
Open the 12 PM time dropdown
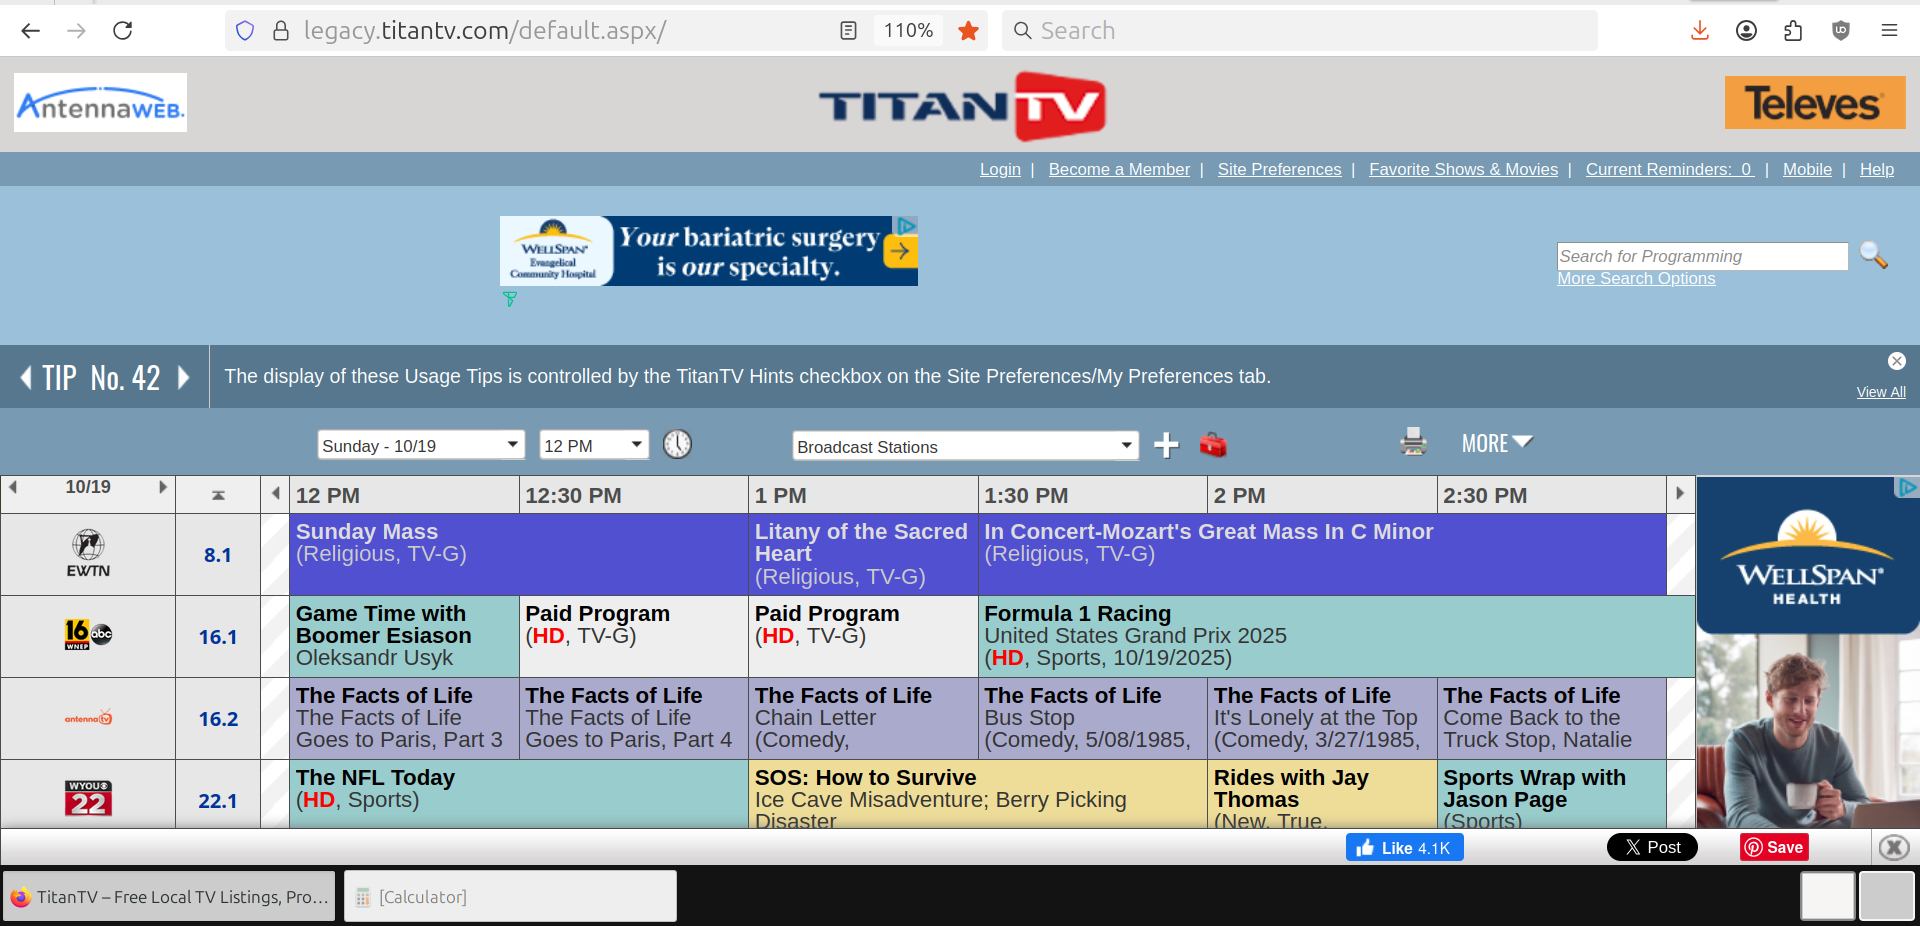[593, 445]
